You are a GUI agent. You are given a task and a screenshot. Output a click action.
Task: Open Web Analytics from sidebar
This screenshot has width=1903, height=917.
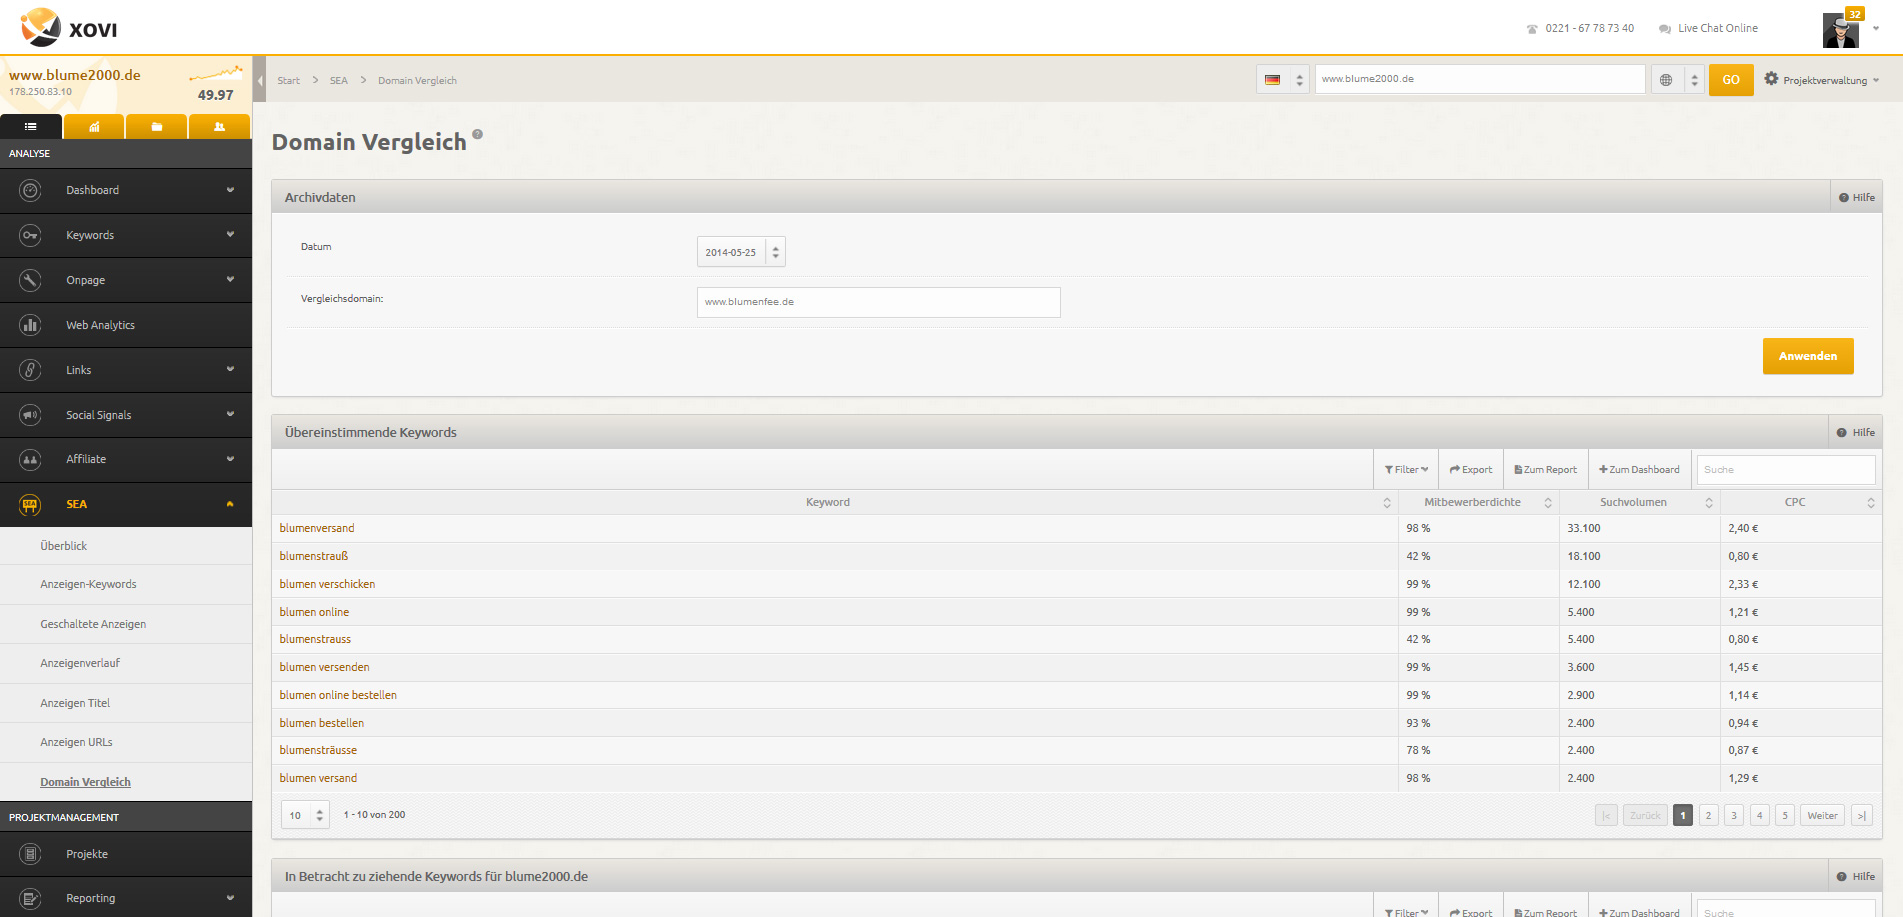[x=126, y=325]
